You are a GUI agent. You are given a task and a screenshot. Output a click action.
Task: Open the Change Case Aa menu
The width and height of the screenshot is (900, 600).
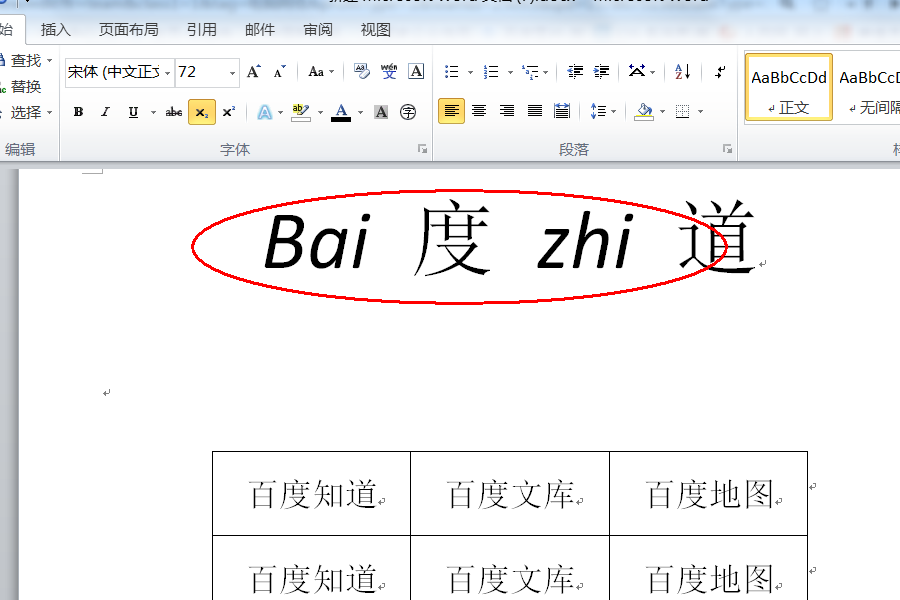321,72
